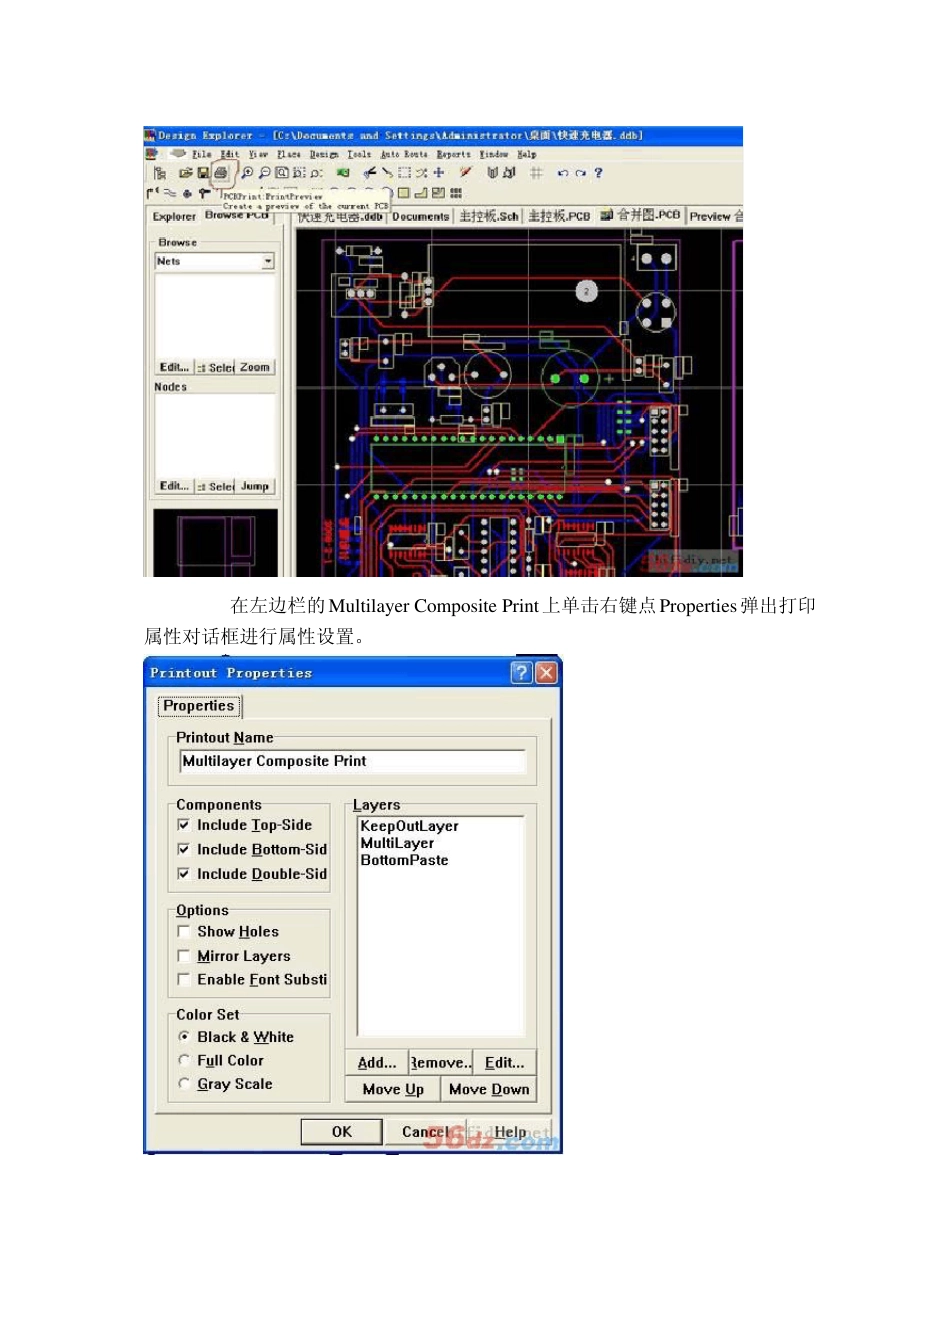This screenshot has height=1344, width=950.
Task: Click the Cut selection icon
Action: pyautogui.click(x=369, y=173)
